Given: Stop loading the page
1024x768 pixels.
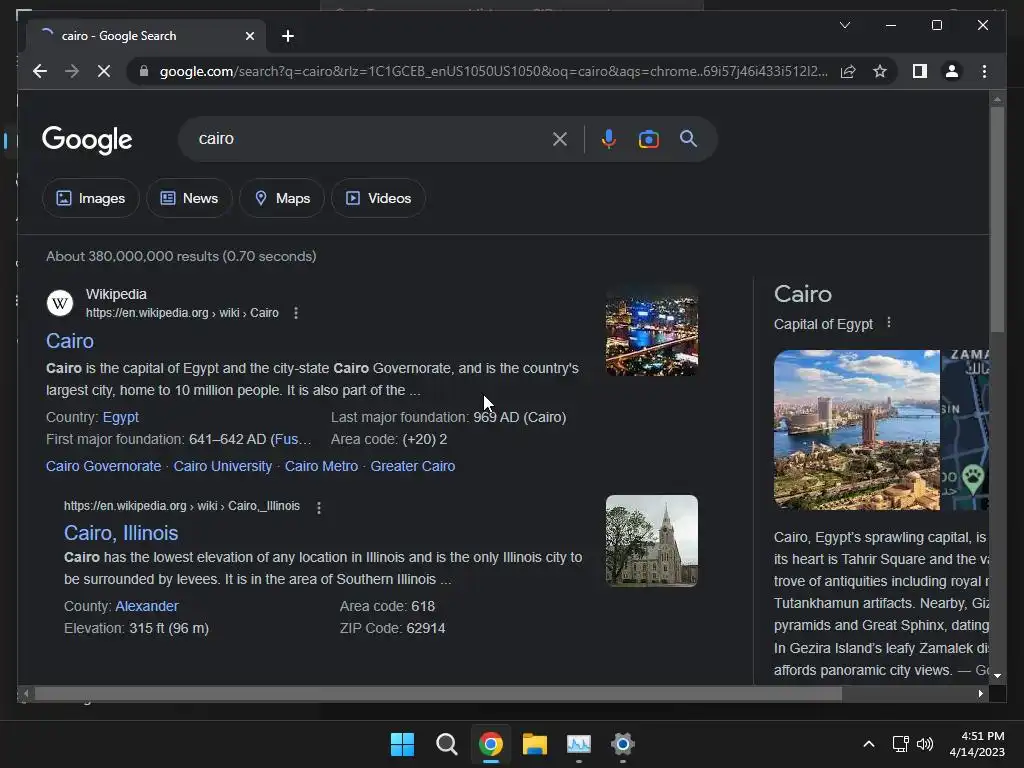Looking at the screenshot, I should pyautogui.click(x=104, y=71).
